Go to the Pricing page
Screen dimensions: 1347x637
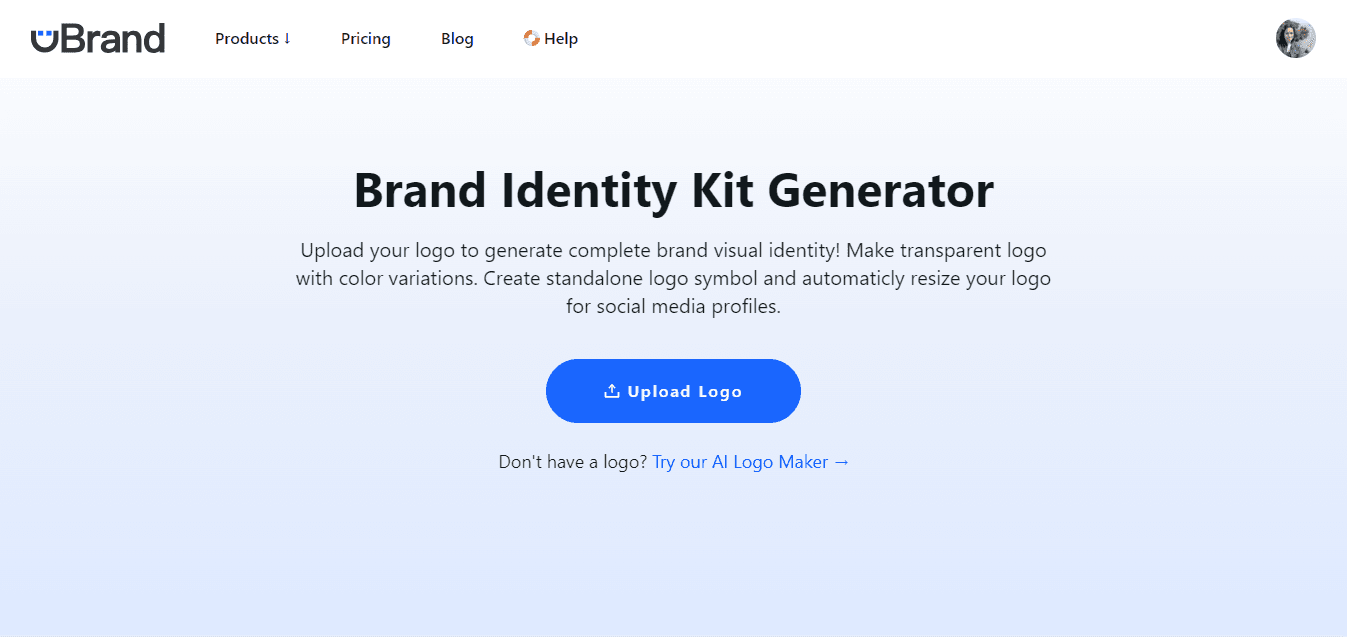[366, 38]
